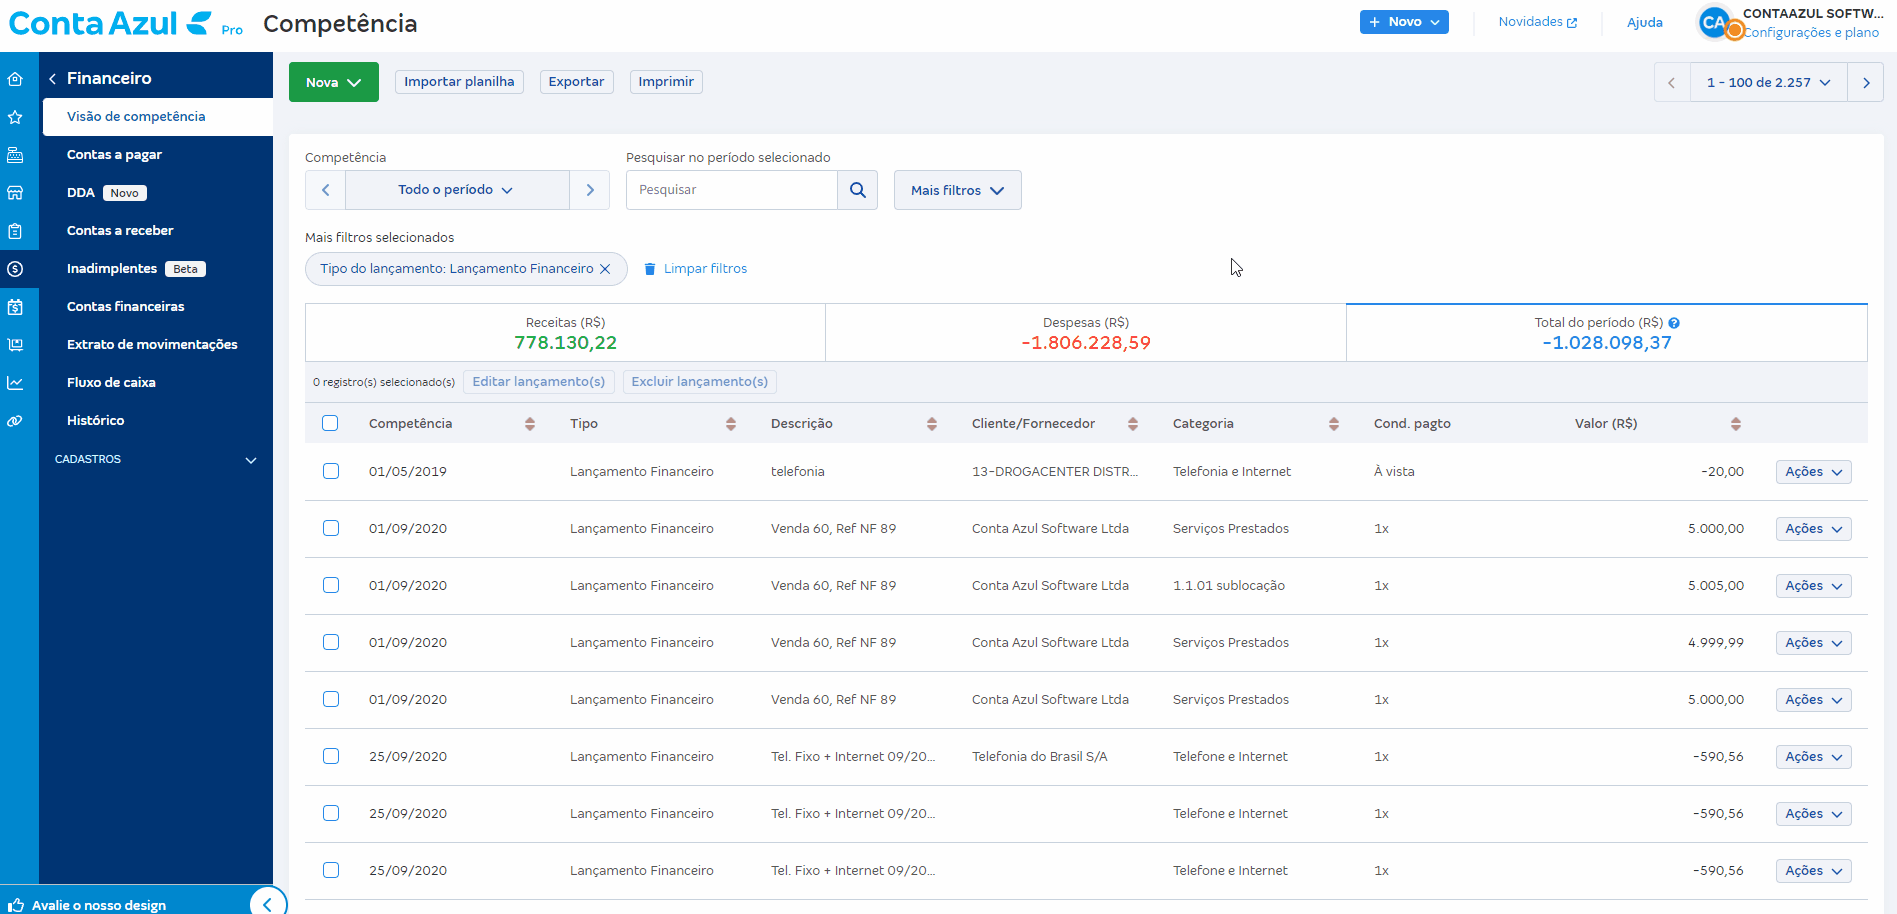Navigate to Fluxo de caixa

click(111, 383)
